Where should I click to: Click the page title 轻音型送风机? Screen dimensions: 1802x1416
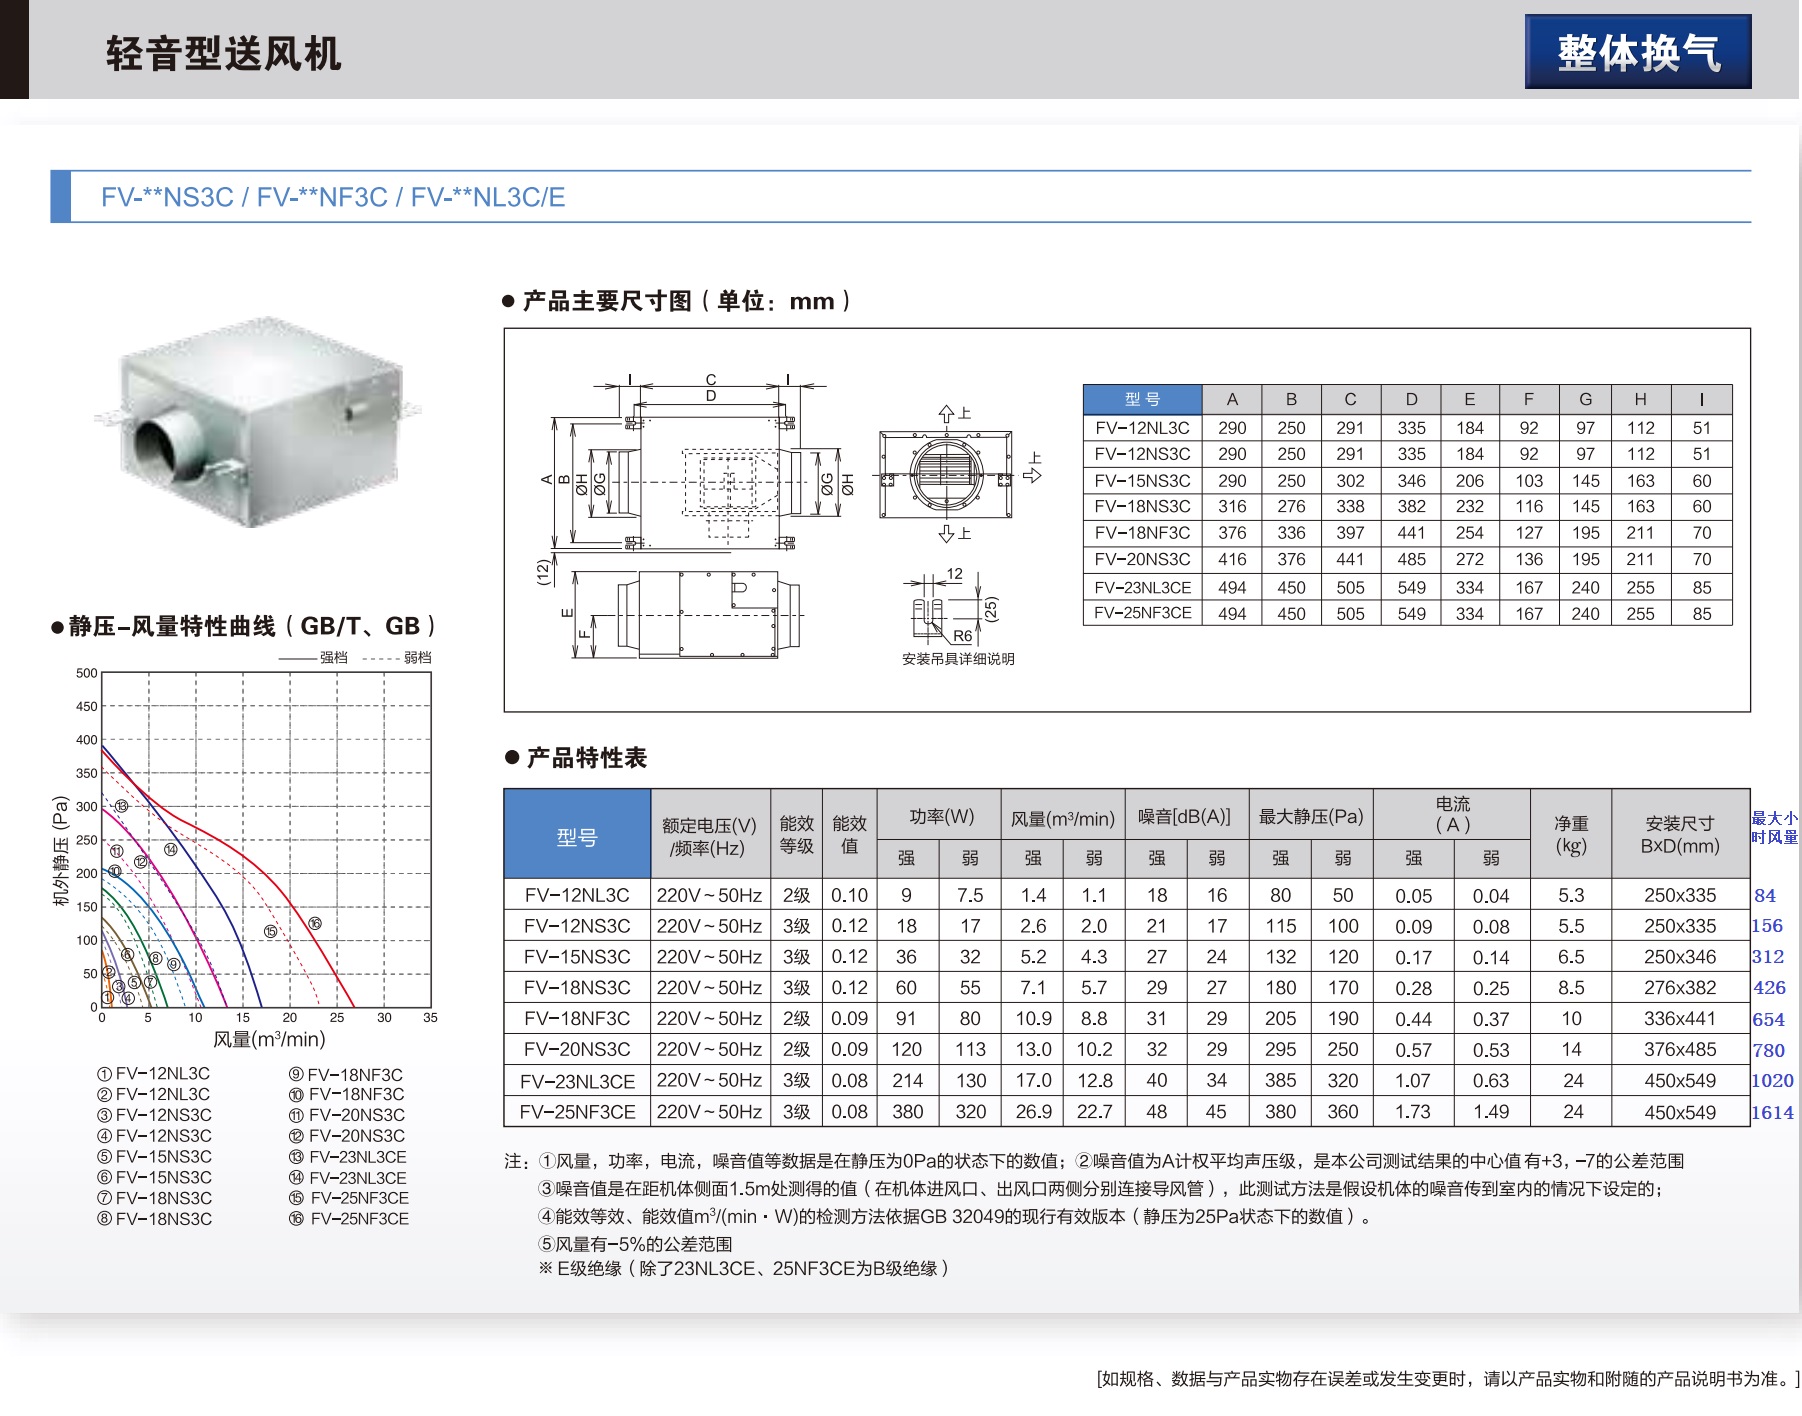[223, 54]
